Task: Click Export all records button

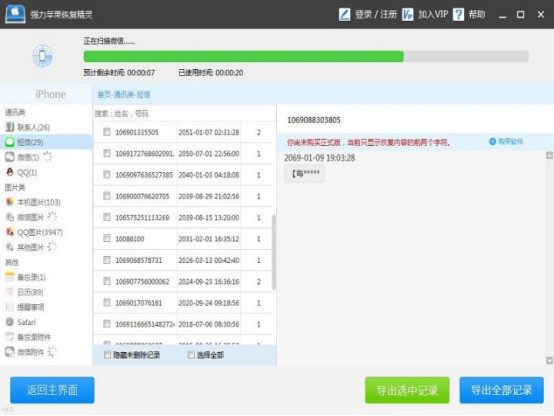Action: (x=501, y=390)
